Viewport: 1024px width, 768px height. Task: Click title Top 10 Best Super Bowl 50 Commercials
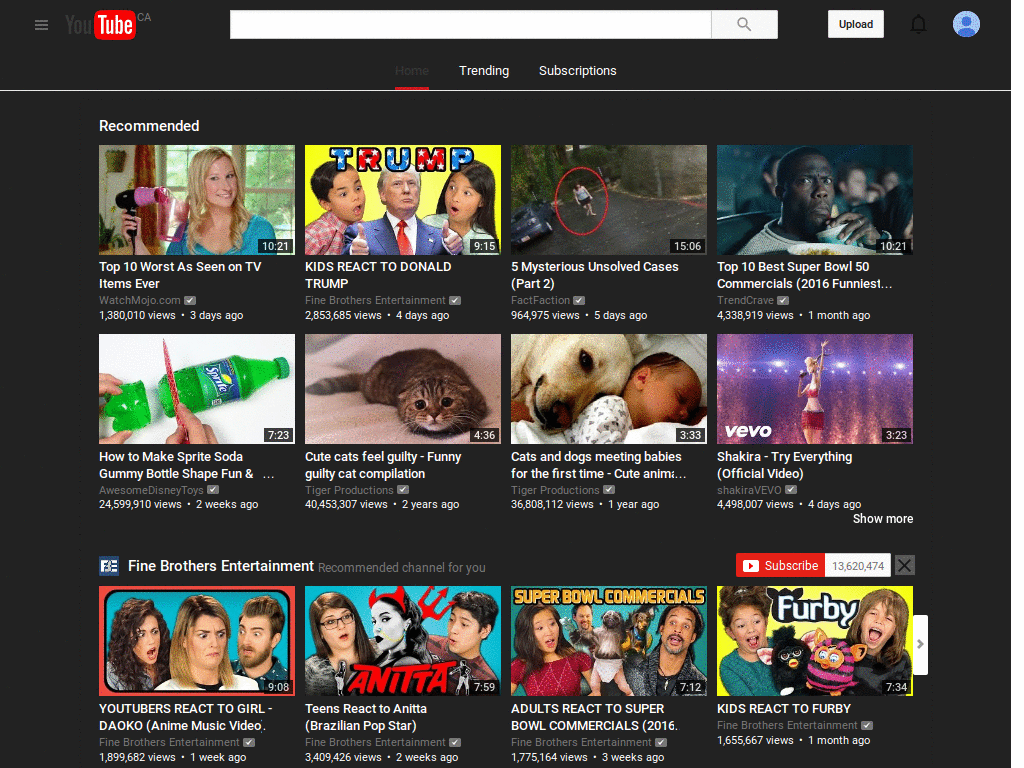pyautogui.click(x=805, y=275)
